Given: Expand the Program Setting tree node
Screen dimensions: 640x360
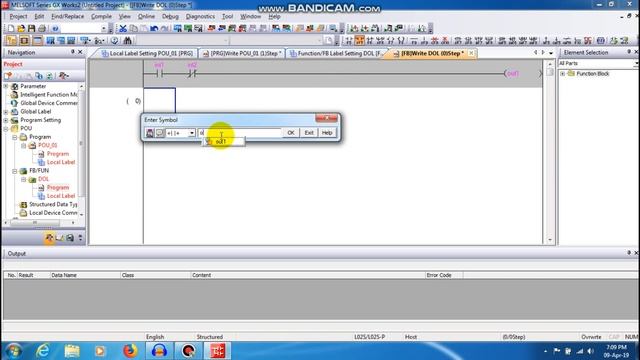Looking at the screenshot, I should pos(6,120).
